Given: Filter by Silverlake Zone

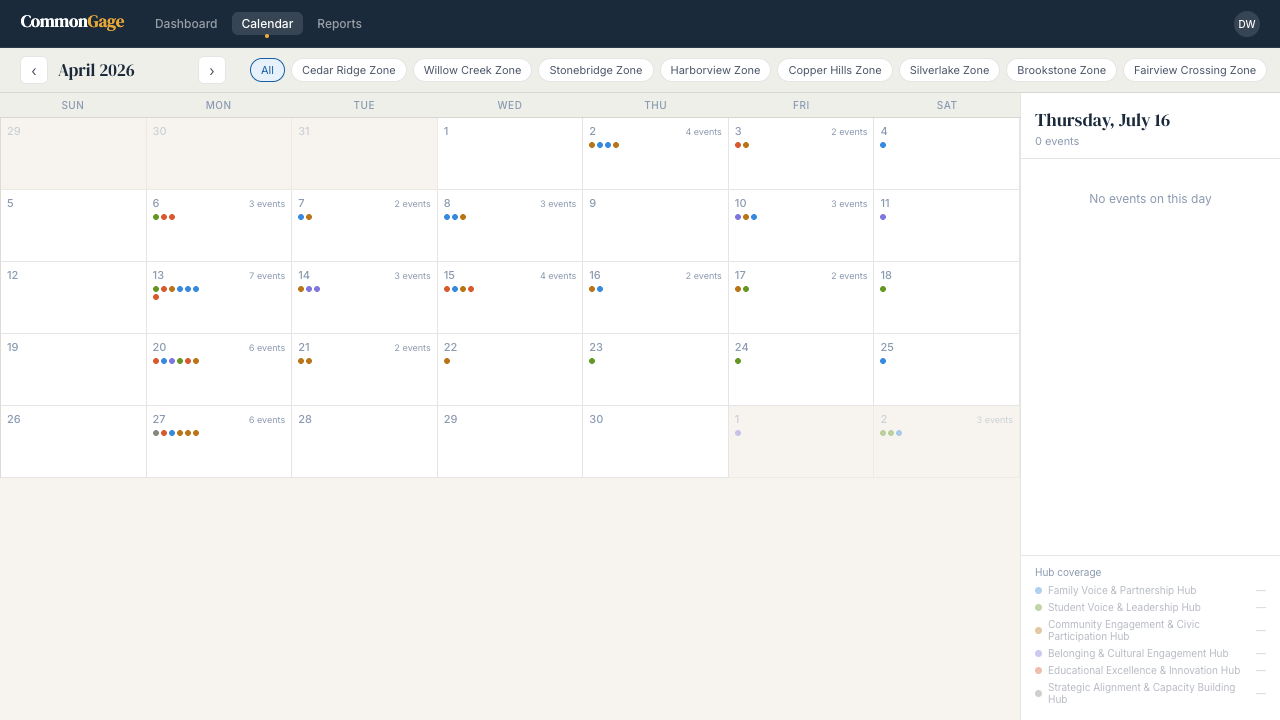Looking at the screenshot, I should pos(949,70).
